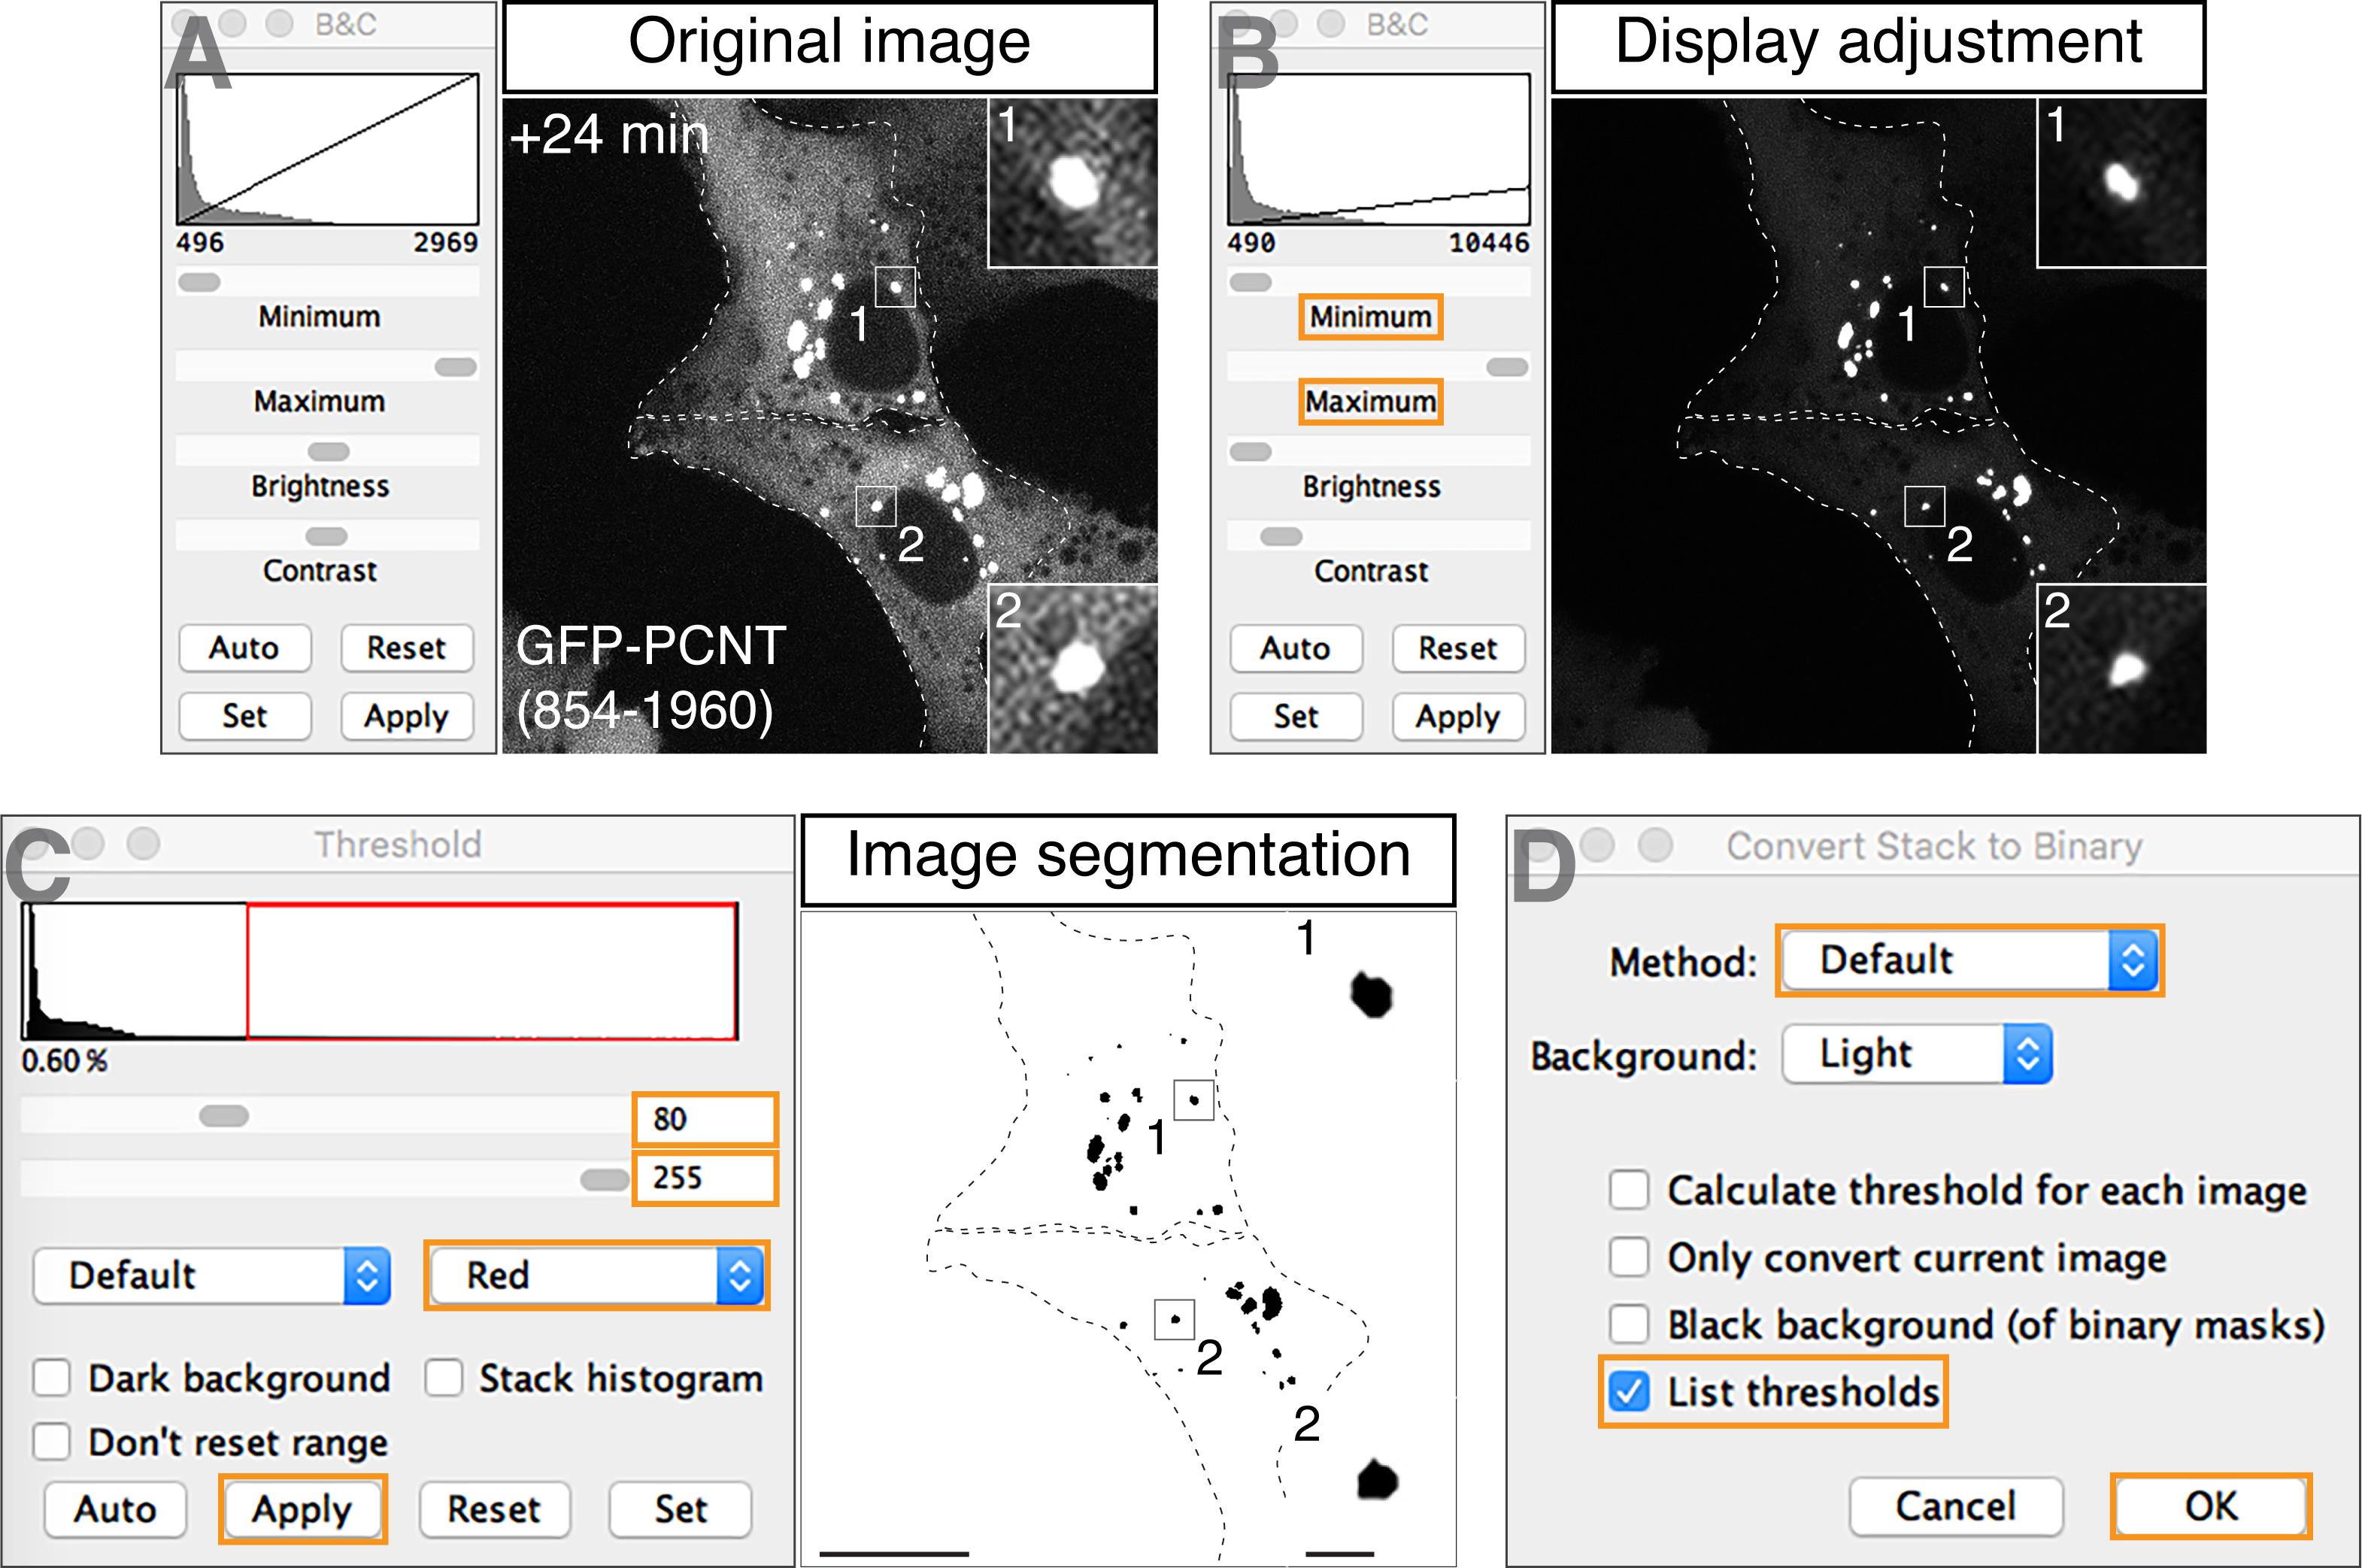Uncheck List thresholds checkbox
Image resolution: width=2362 pixels, height=1568 pixels.
(1629, 1391)
